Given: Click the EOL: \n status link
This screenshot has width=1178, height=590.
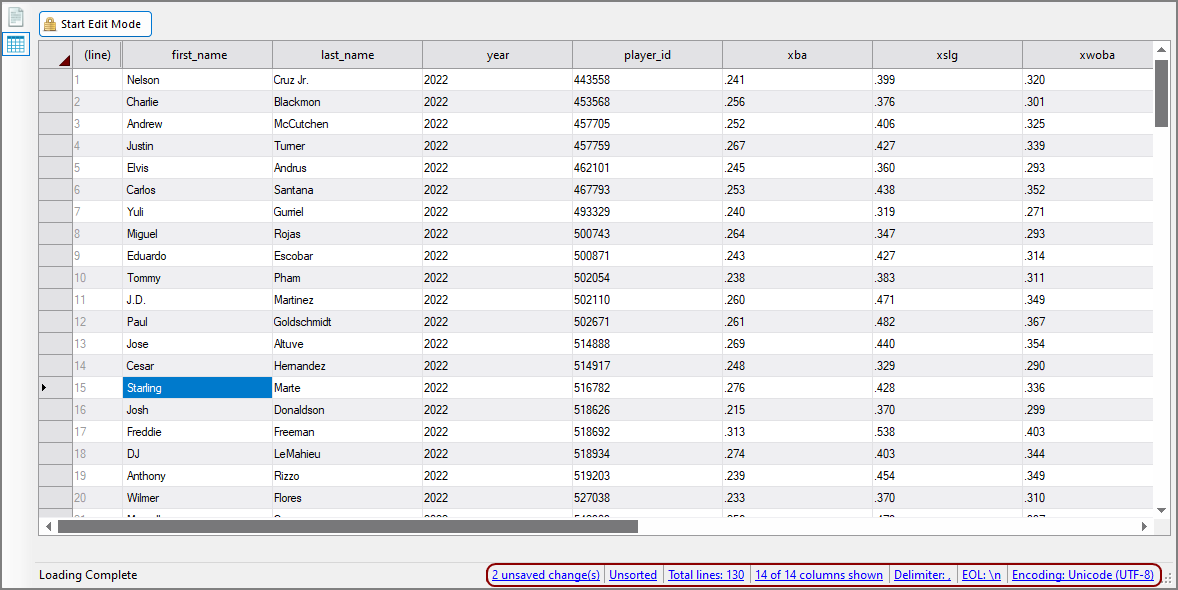Looking at the screenshot, I should 980,575.
